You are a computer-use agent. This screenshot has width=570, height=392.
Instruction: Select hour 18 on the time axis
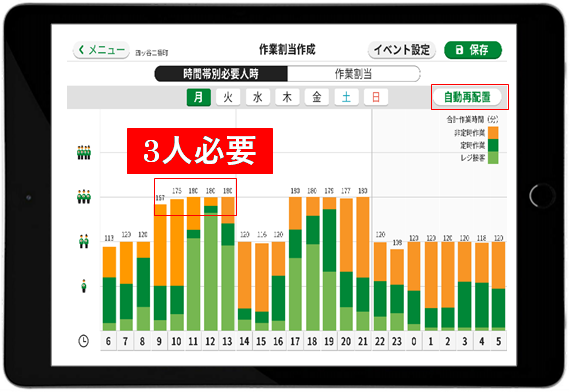(312, 341)
